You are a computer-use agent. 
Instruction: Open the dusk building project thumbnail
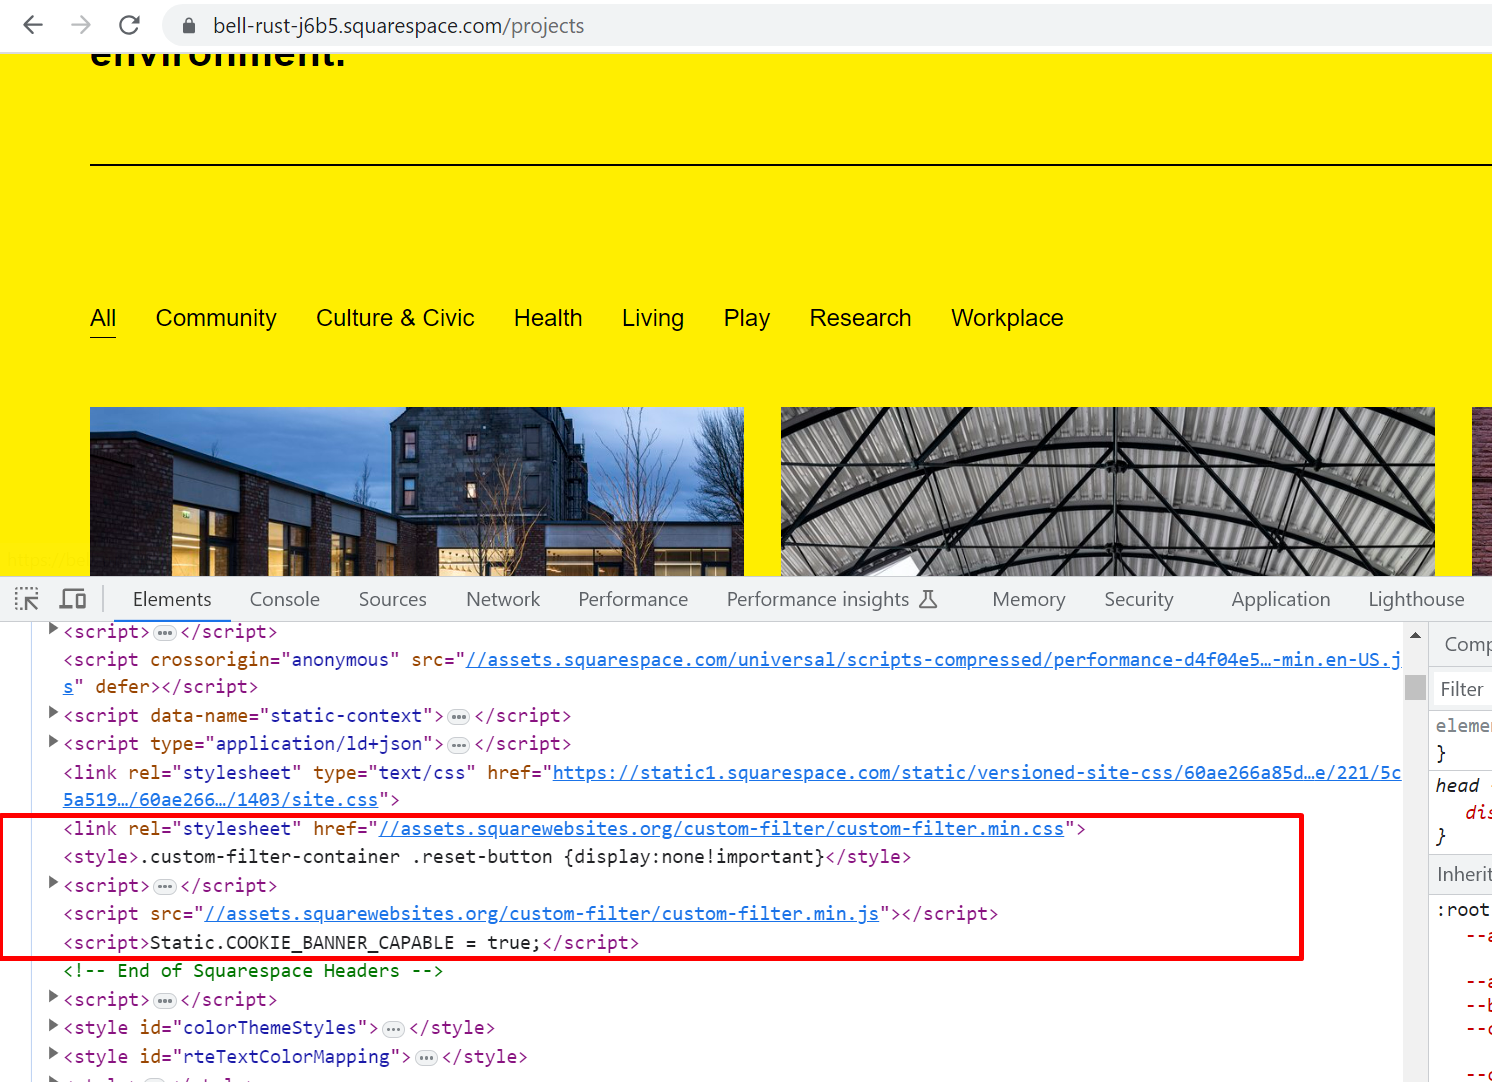[x=417, y=491]
